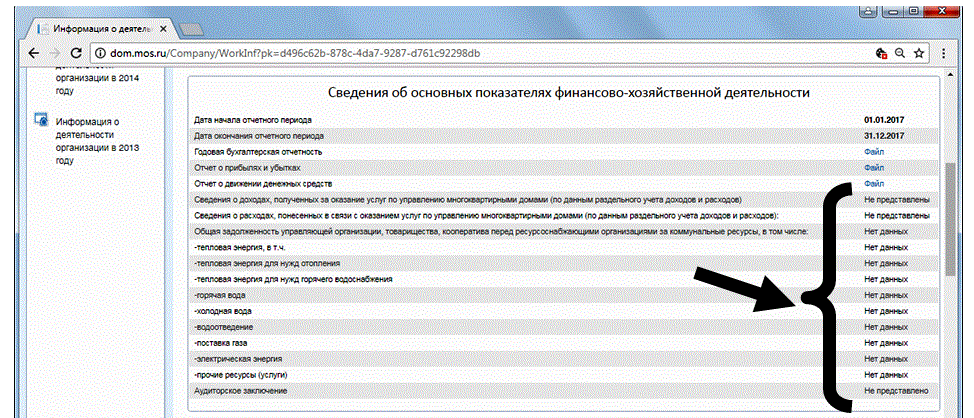Open 'Информация о деятельности организации в 2013 году' link
The image size is (974, 418).
click(x=97, y=141)
